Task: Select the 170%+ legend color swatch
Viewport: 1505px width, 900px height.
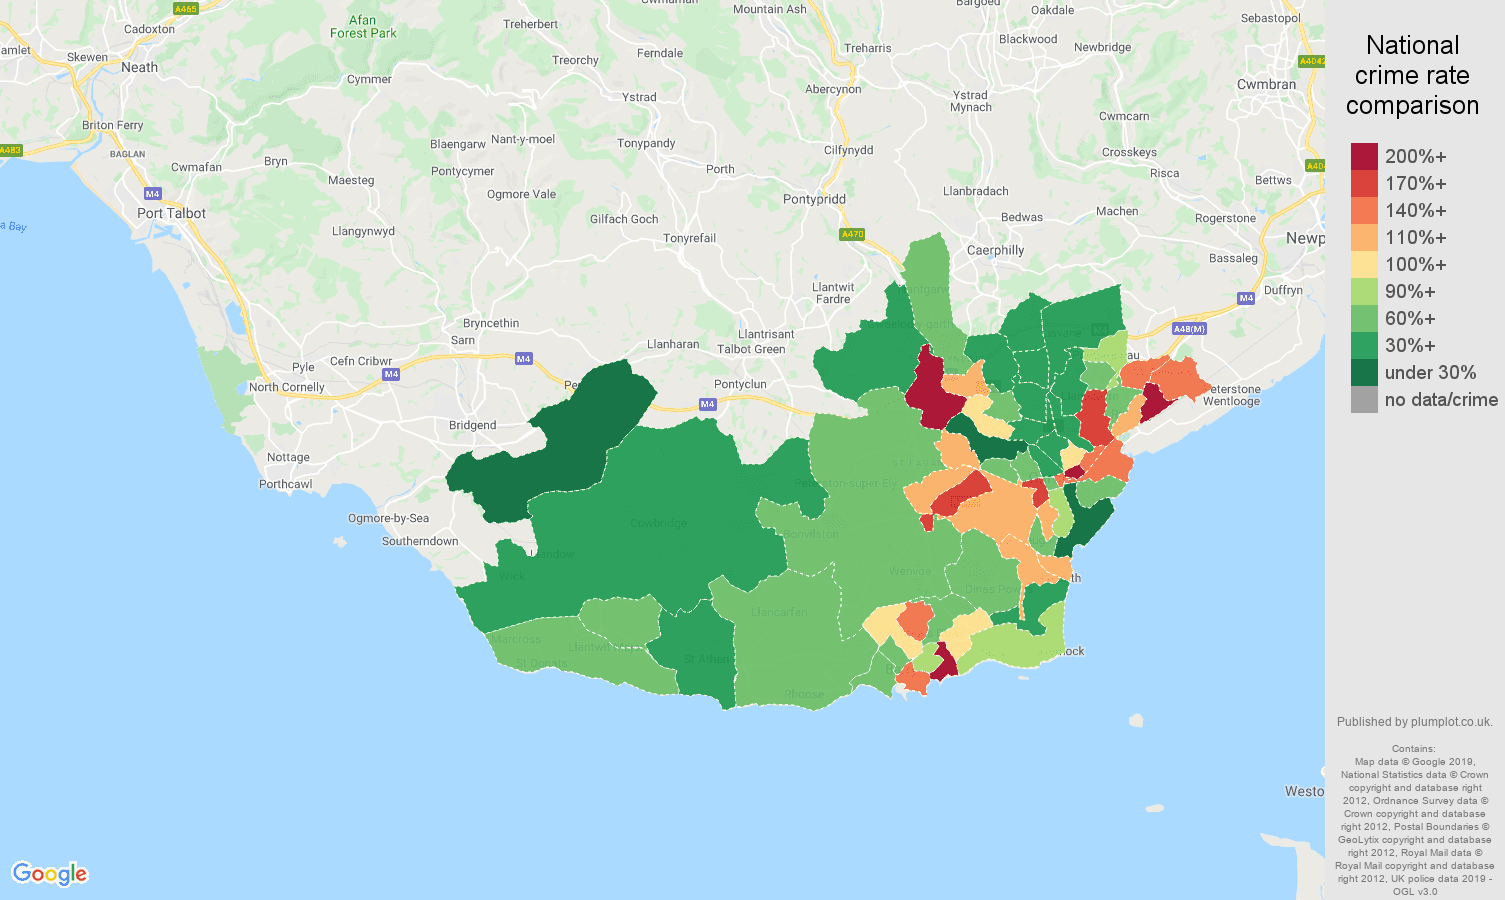Action: coord(1364,183)
